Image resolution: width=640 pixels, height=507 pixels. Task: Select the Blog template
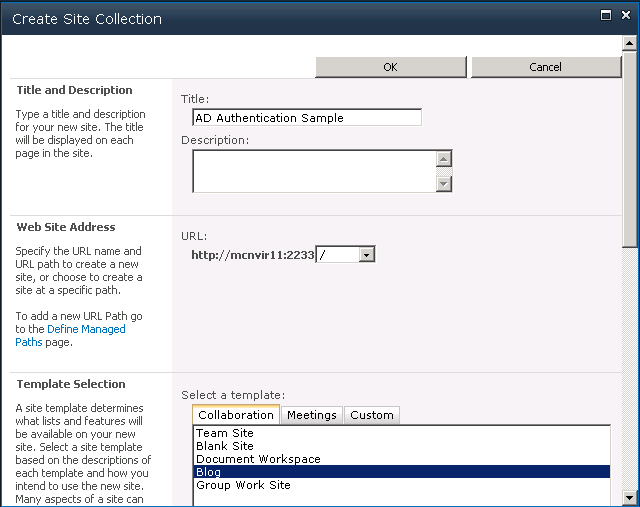tap(209, 472)
